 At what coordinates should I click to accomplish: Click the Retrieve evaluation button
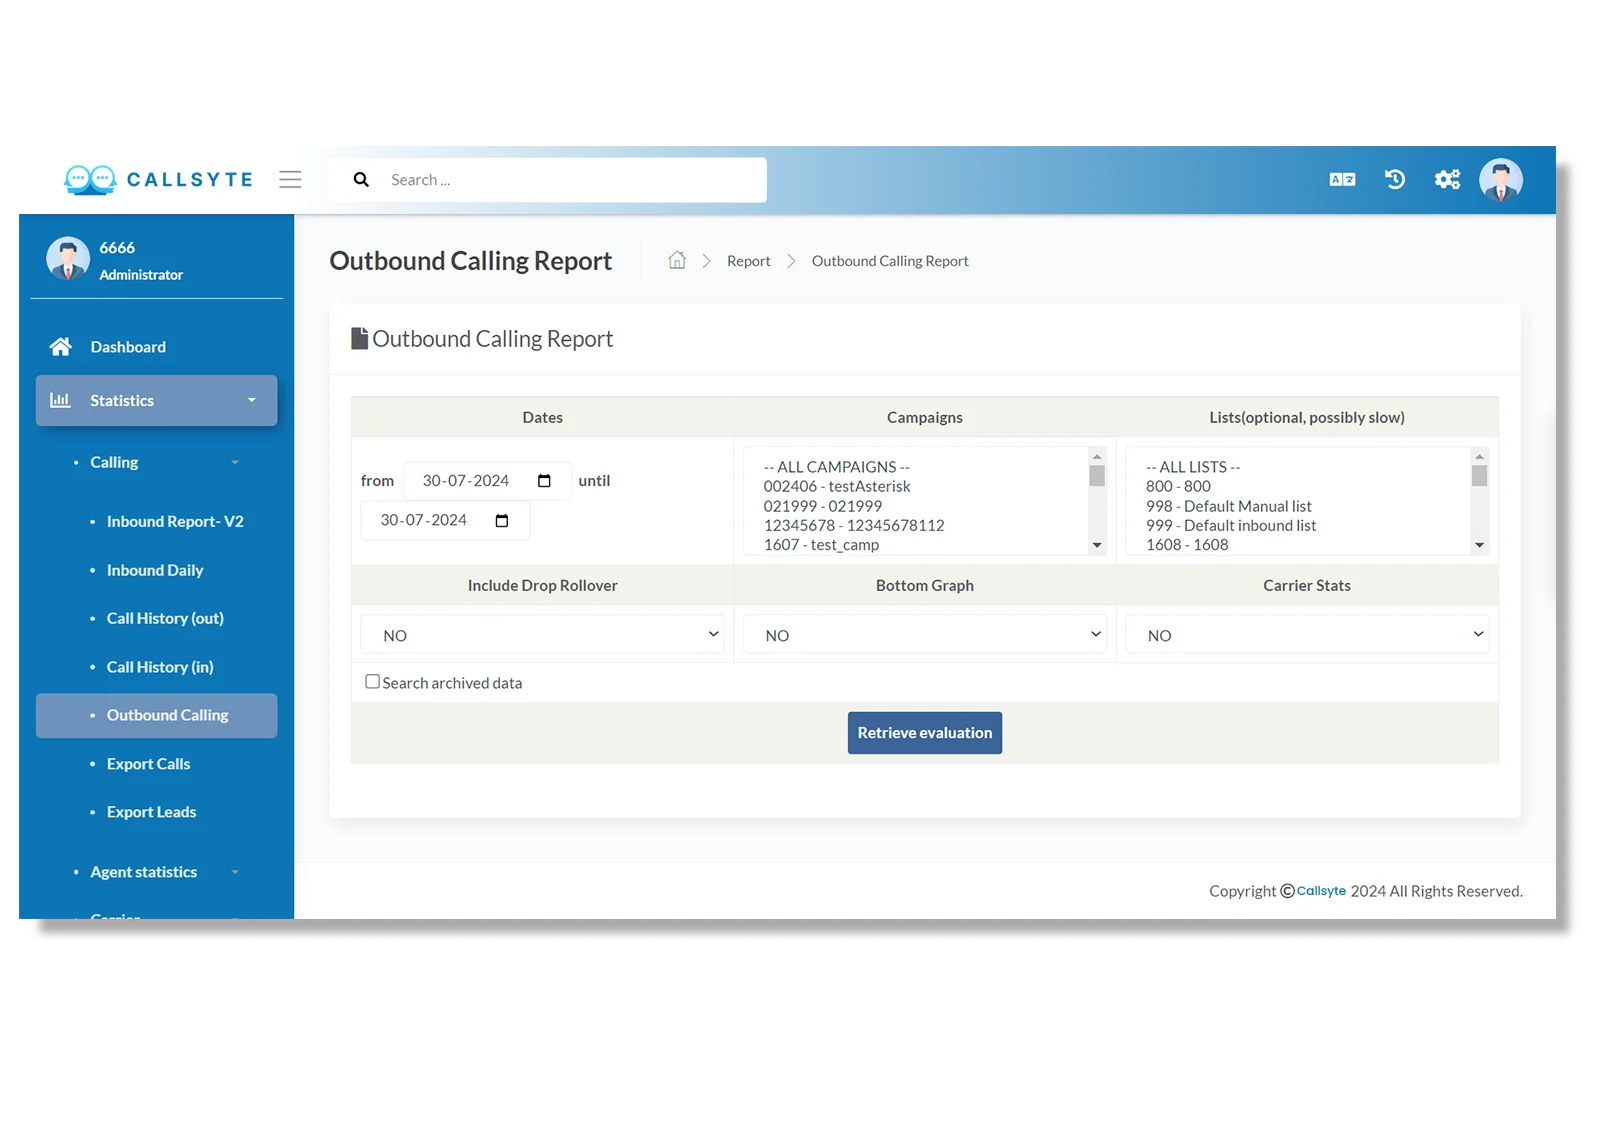tap(924, 732)
